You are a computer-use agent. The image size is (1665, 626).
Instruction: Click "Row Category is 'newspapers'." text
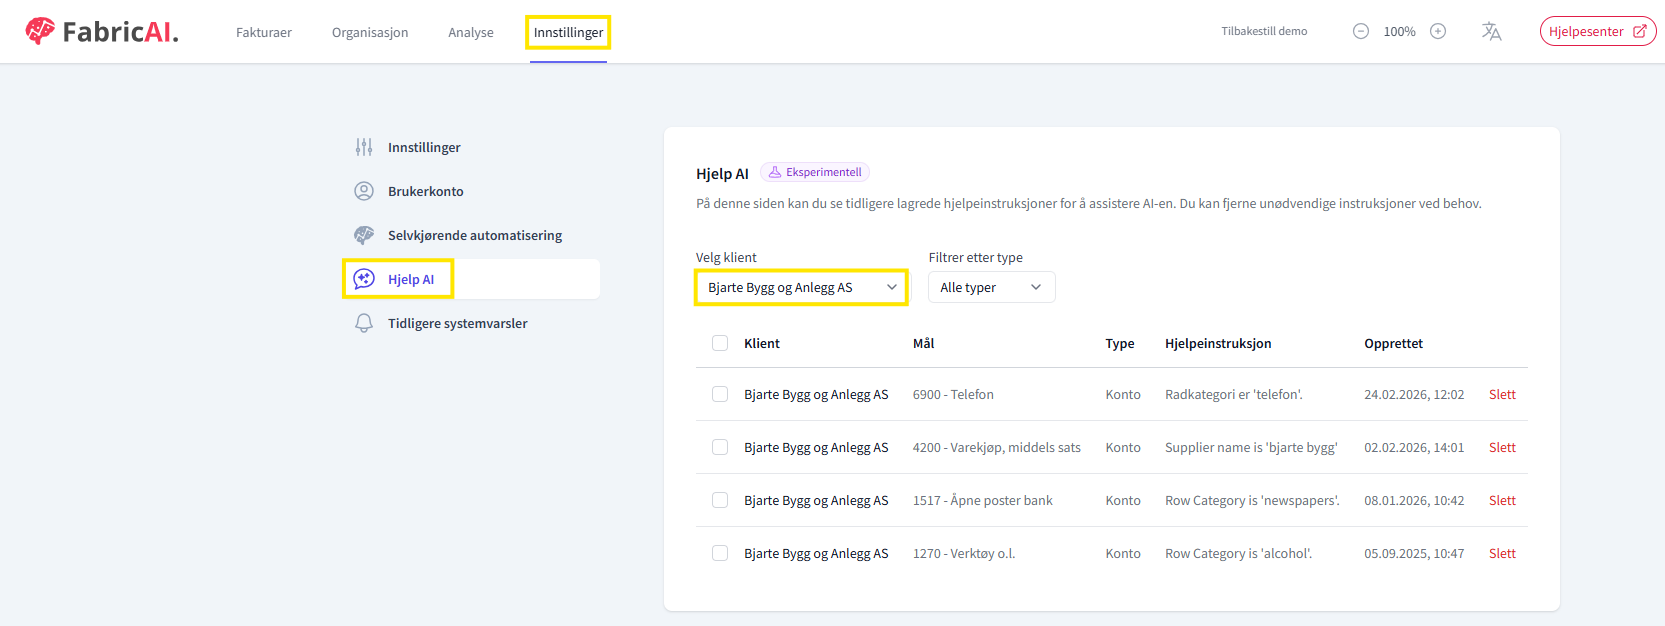(1252, 500)
